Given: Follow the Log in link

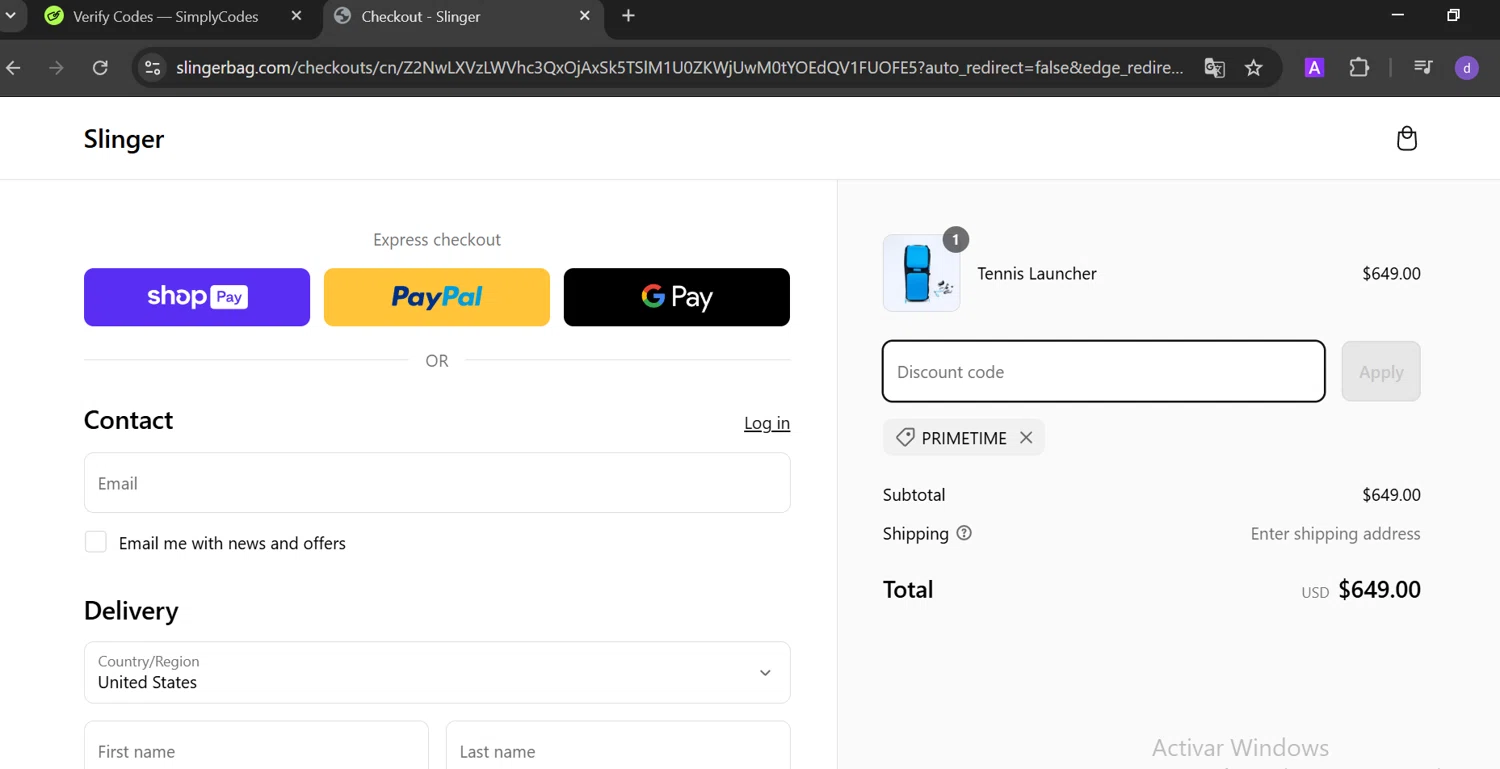Looking at the screenshot, I should pos(767,423).
